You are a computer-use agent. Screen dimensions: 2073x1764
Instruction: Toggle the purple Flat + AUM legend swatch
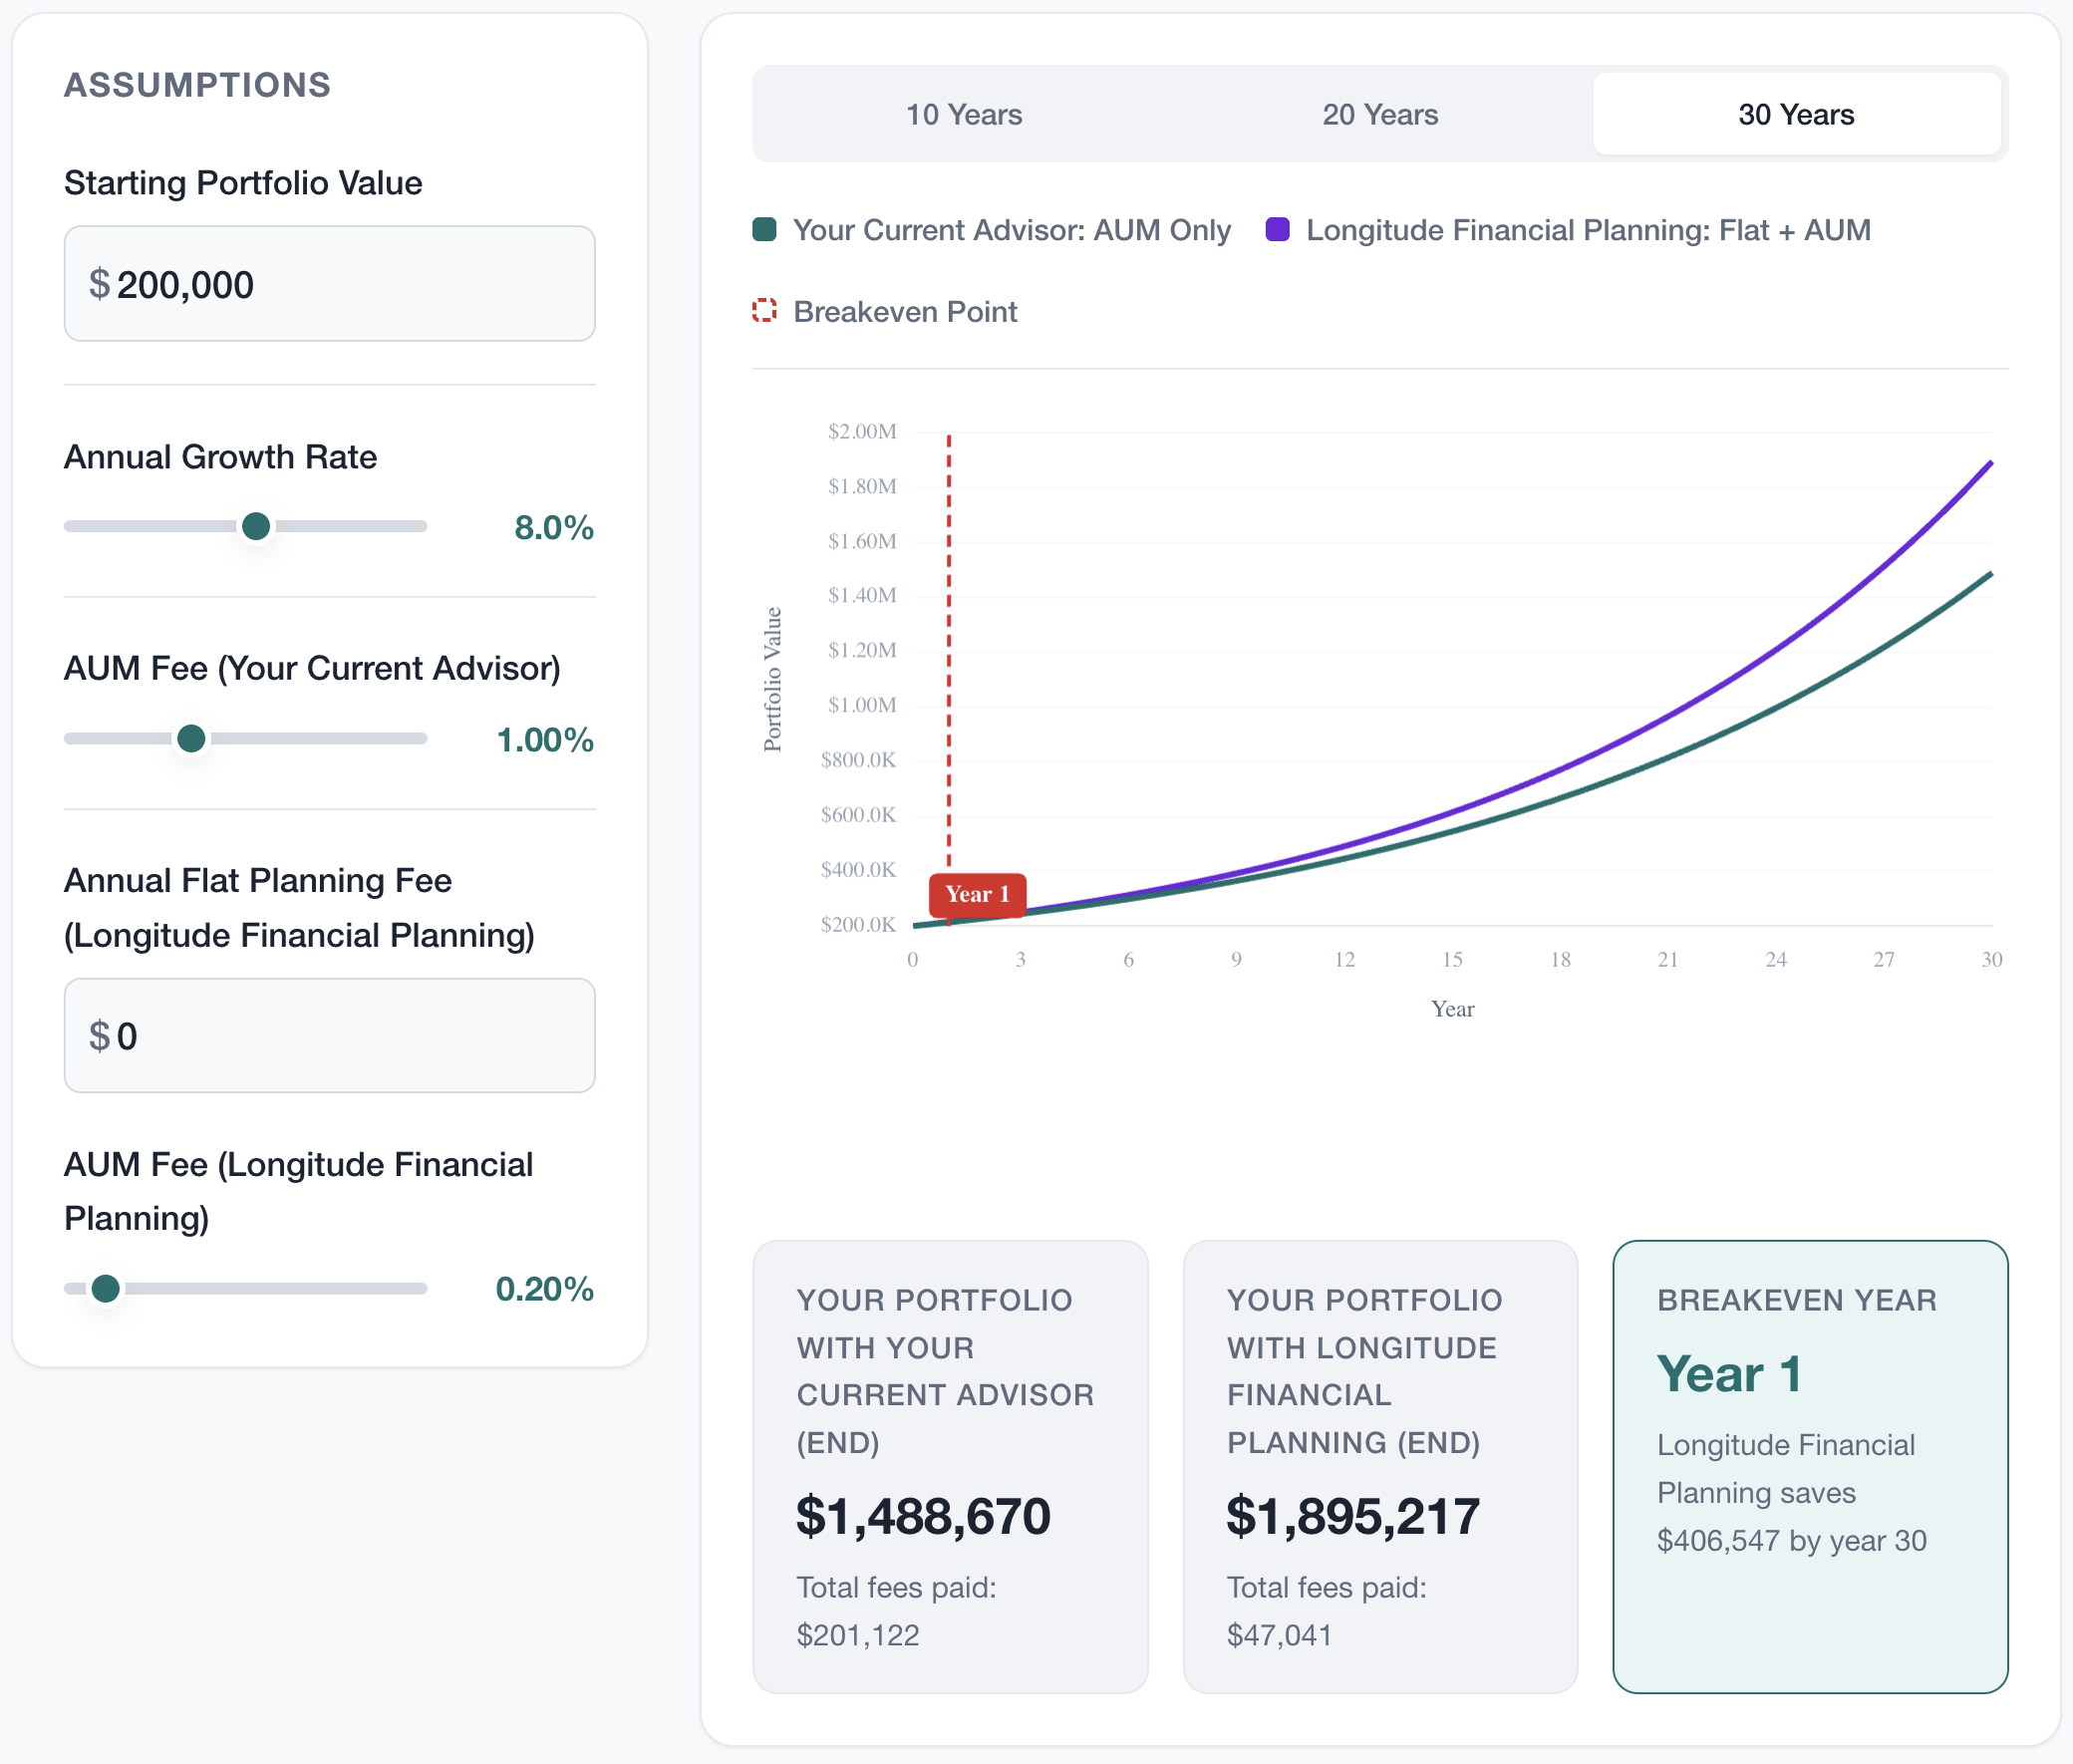[1277, 230]
